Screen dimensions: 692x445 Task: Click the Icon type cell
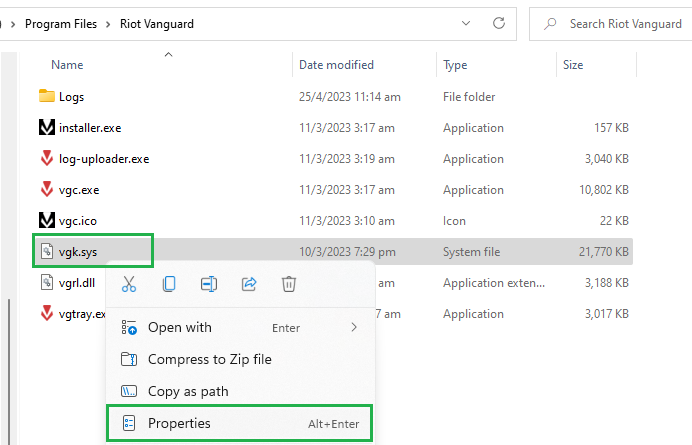[x=454, y=221]
